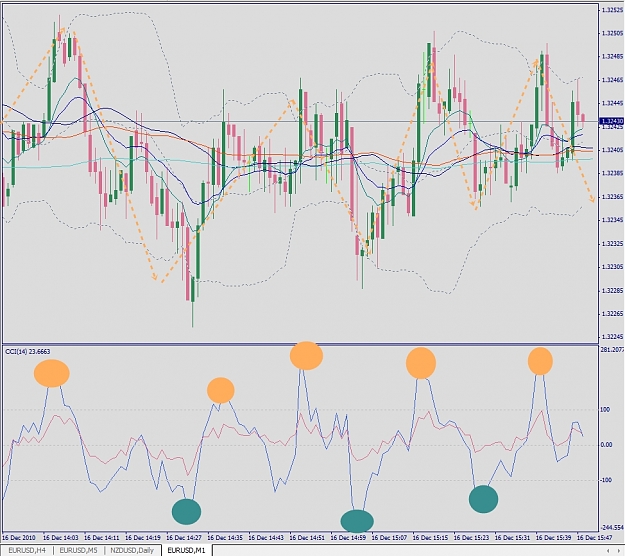
Task: Click the 1.32325 price axis label
Action: click(612, 244)
